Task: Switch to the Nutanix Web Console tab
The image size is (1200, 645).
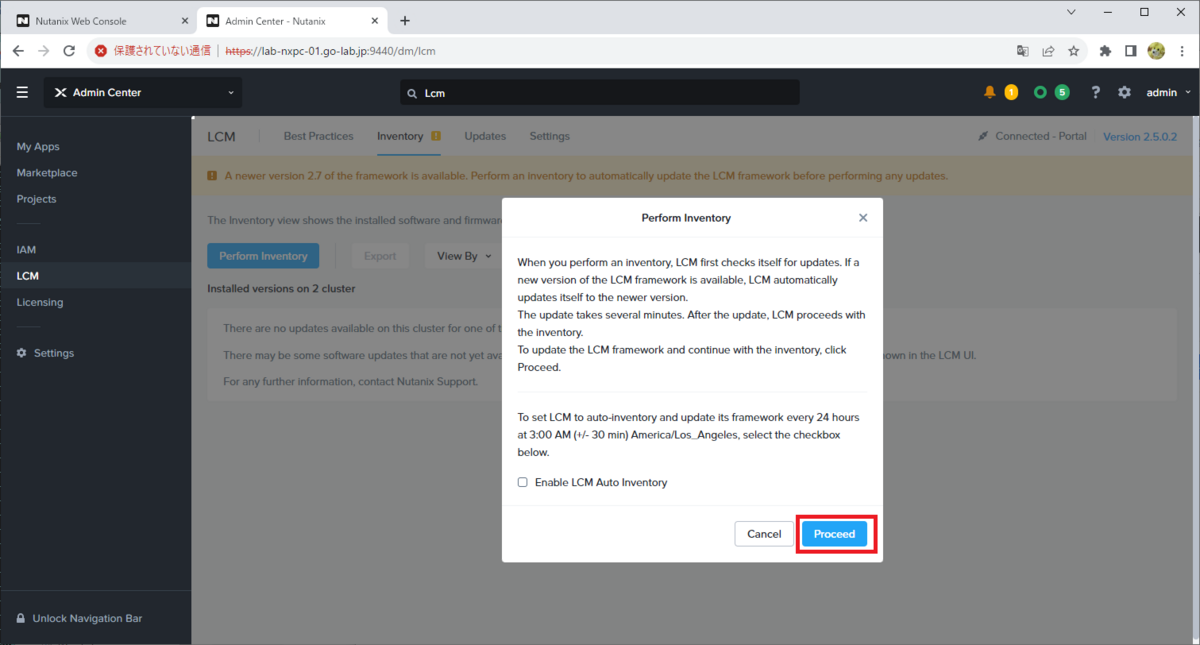Action: (x=98, y=21)
